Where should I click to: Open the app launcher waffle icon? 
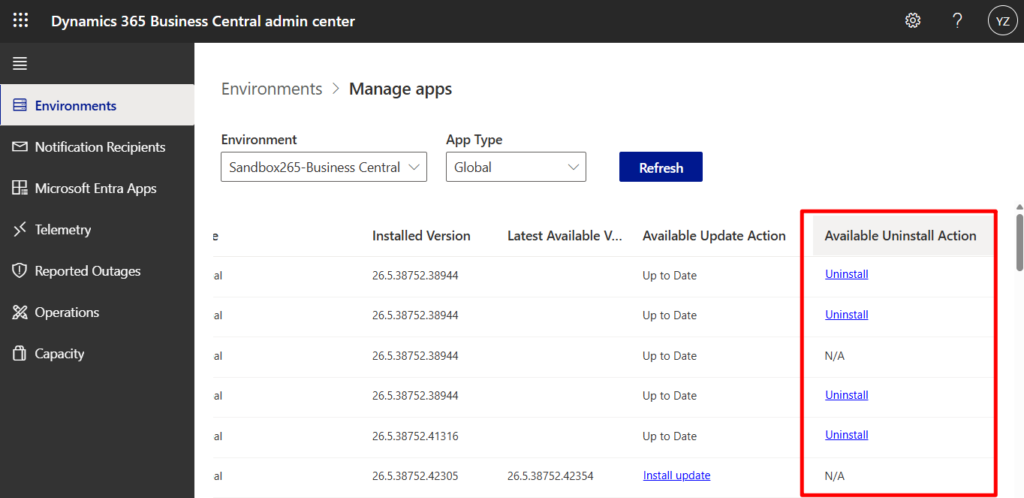[x=20, y=21]
